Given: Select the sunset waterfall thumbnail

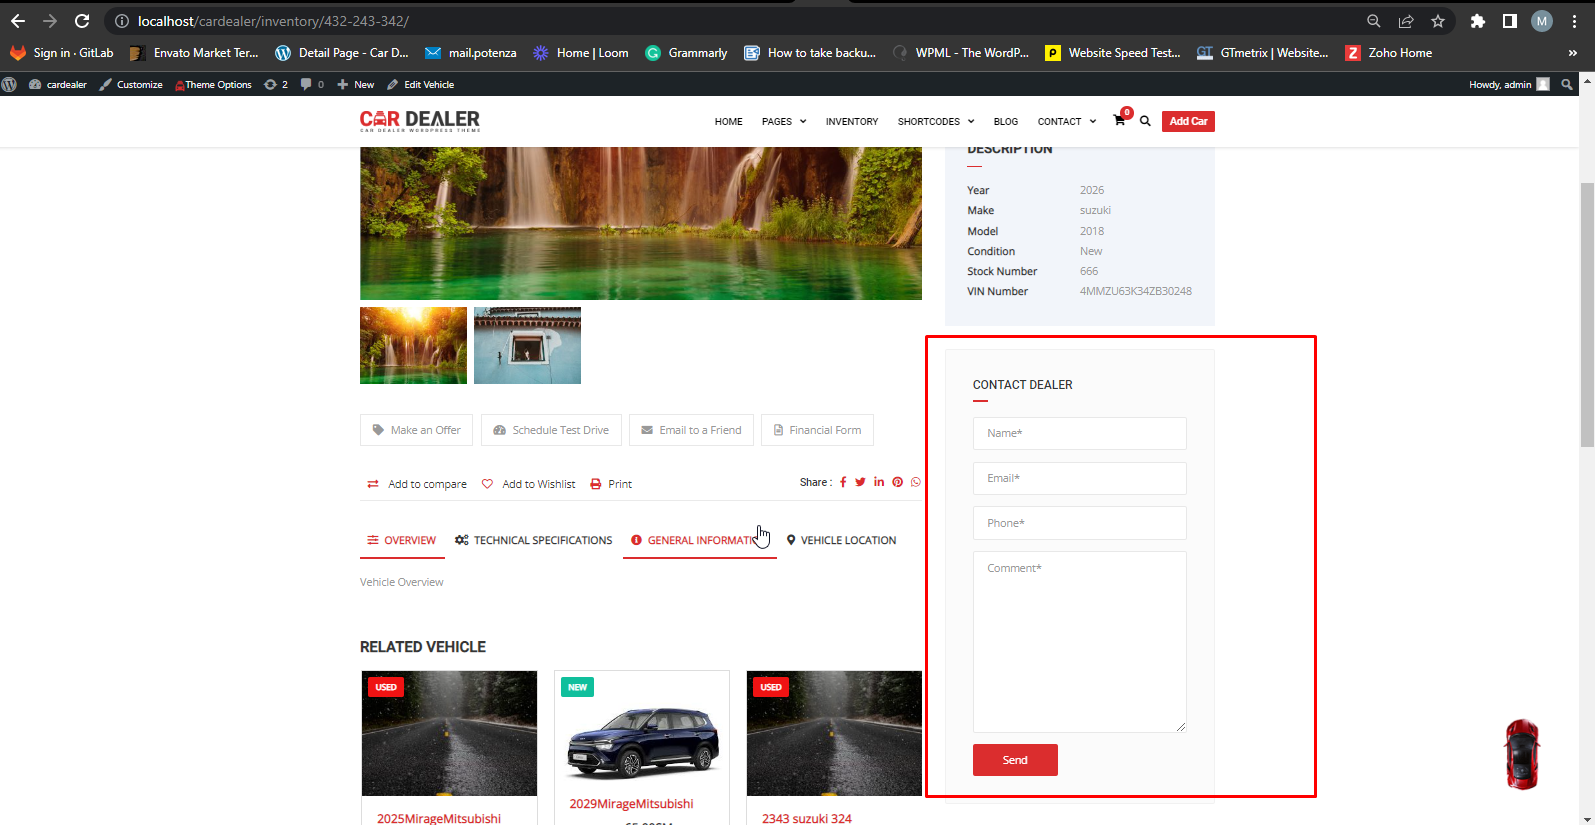Looking at the screenshot, I should [413, 345].
